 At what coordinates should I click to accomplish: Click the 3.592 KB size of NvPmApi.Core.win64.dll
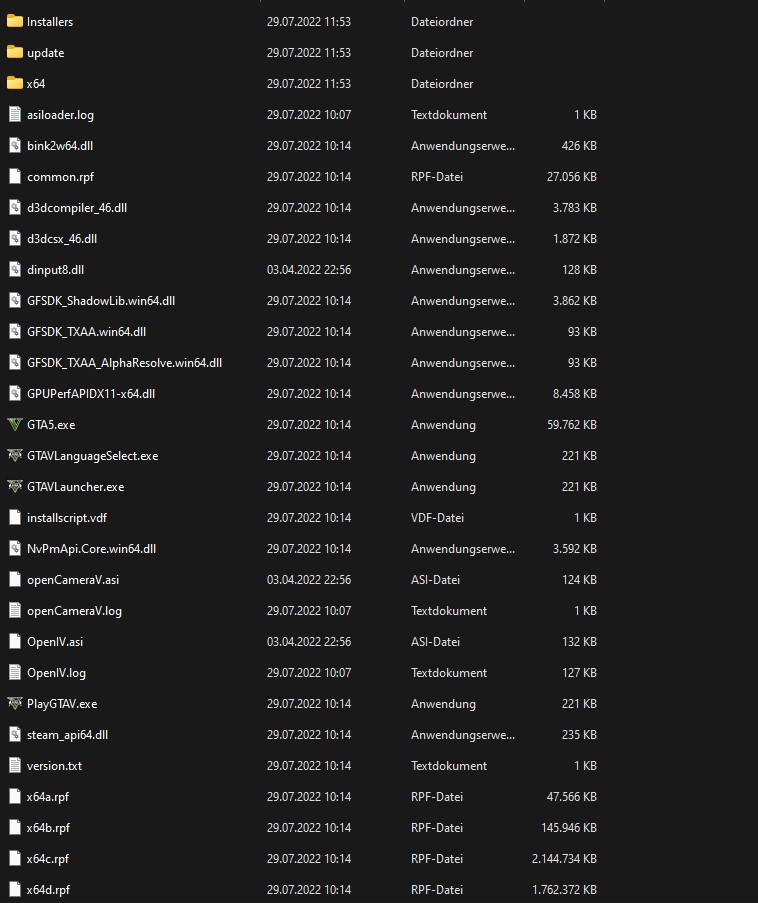[575, 549]
